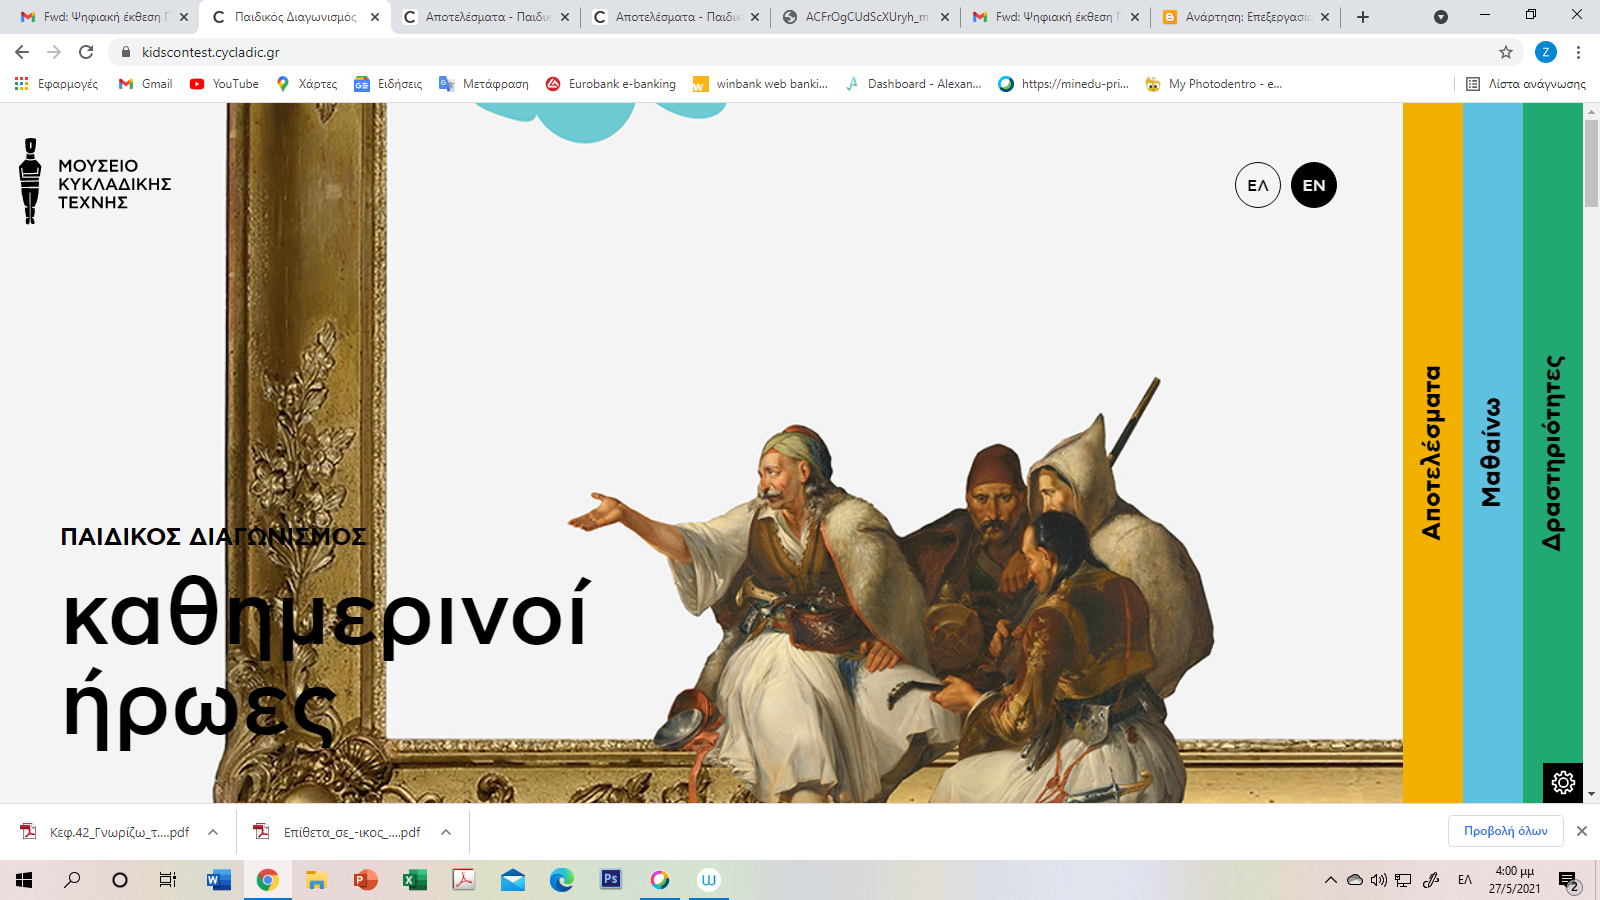Image resolution: width=1600 pixels, height=900 pixels.
Task: Open Excel from the taskbar
Action: coord(414,880)
